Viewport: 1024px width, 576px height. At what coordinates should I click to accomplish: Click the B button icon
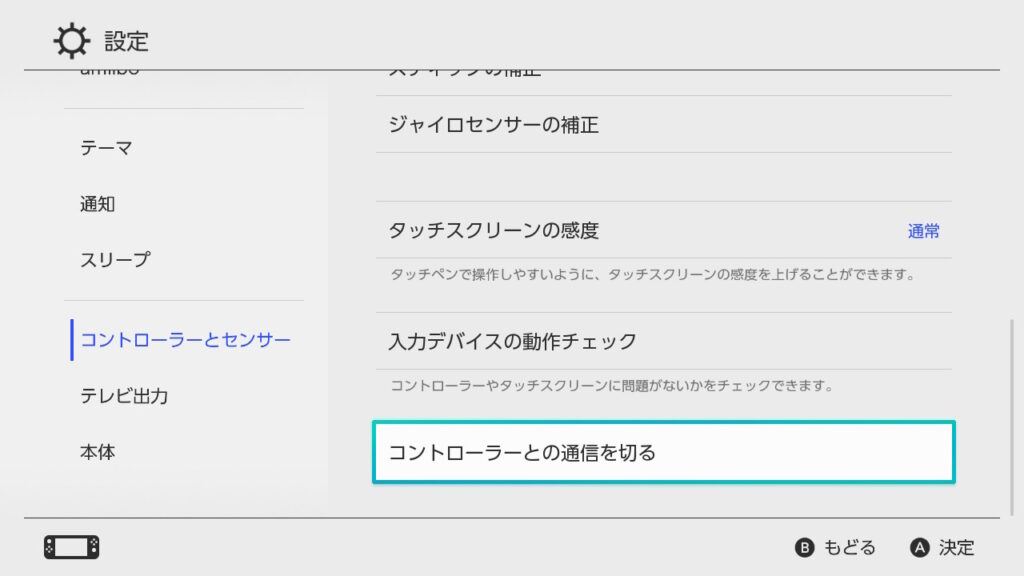click(x=805, y=547)
